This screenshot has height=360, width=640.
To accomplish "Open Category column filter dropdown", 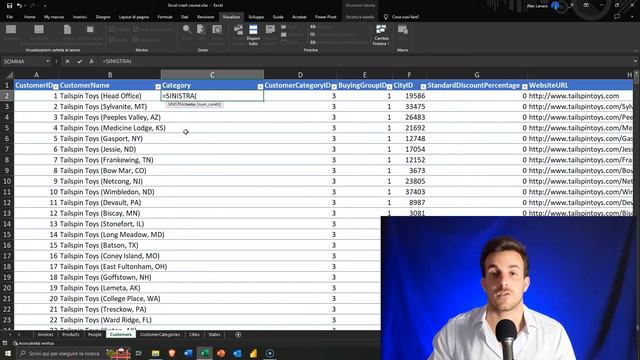I will 260,86.
